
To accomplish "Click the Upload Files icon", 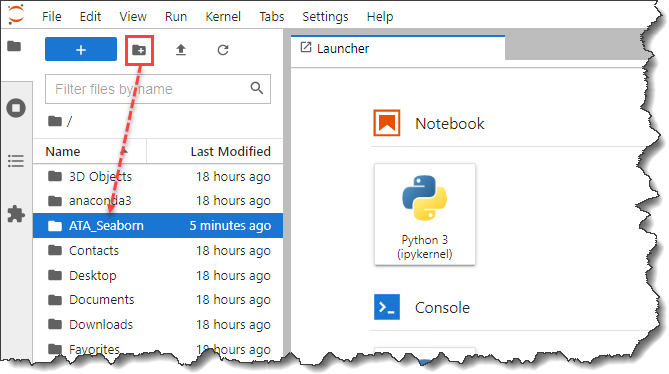I will [181, 50].
